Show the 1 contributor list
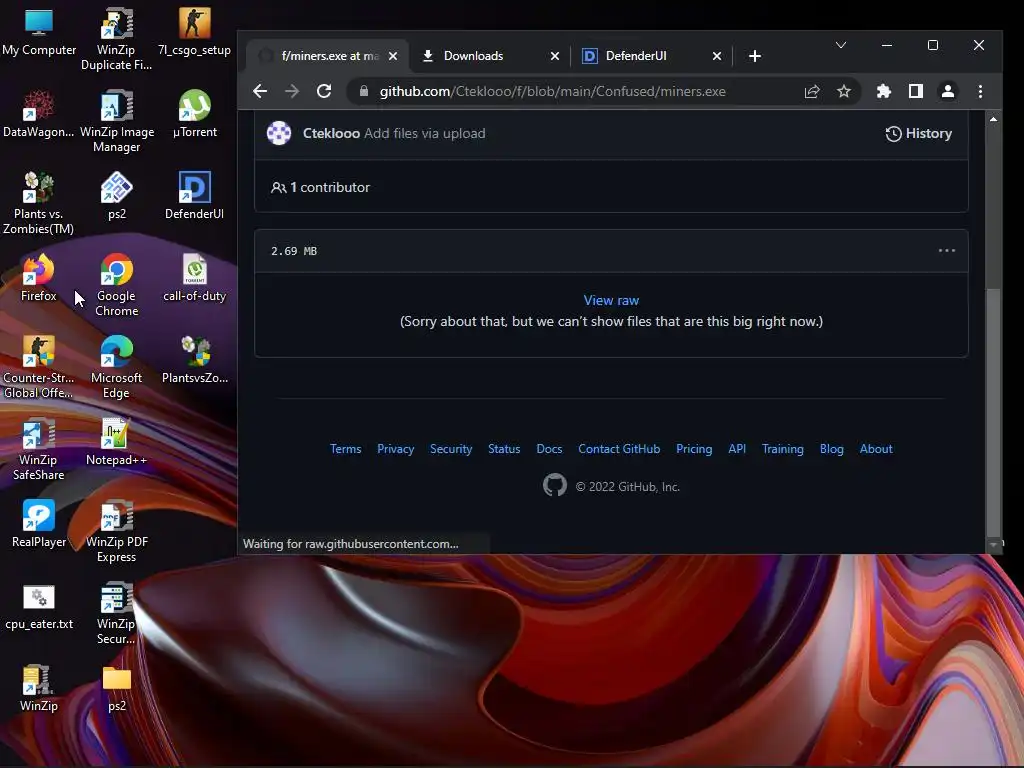1024x768 pixels. point(320,187)
